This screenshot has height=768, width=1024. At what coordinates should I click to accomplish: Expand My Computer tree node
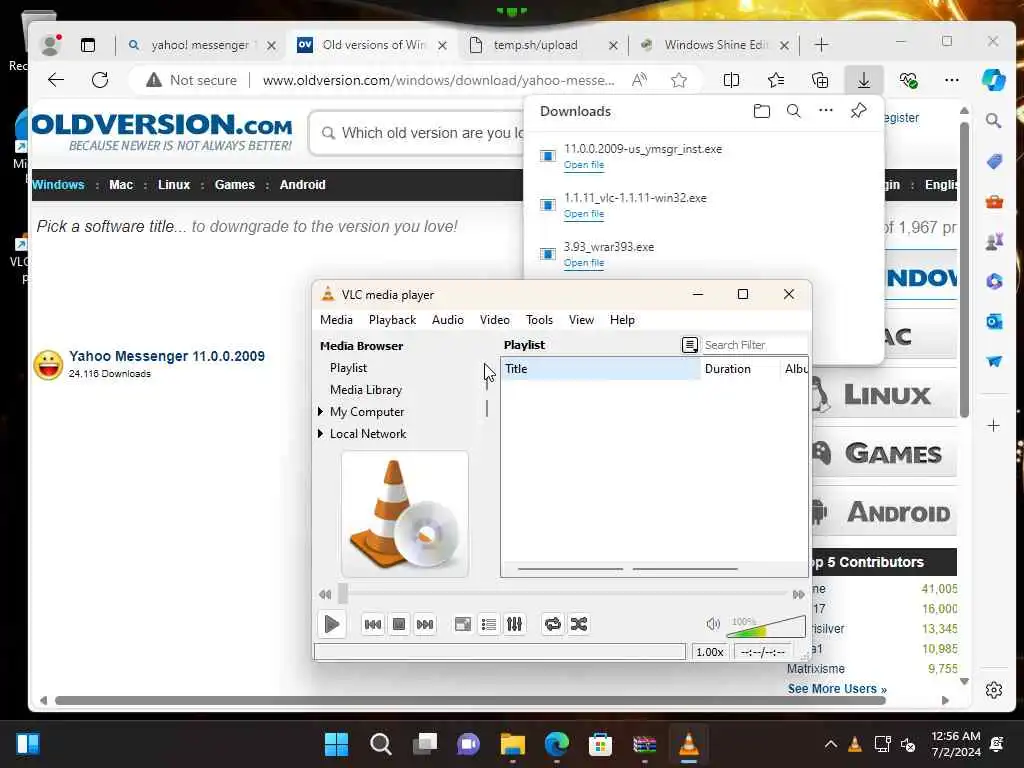point(321,411)
